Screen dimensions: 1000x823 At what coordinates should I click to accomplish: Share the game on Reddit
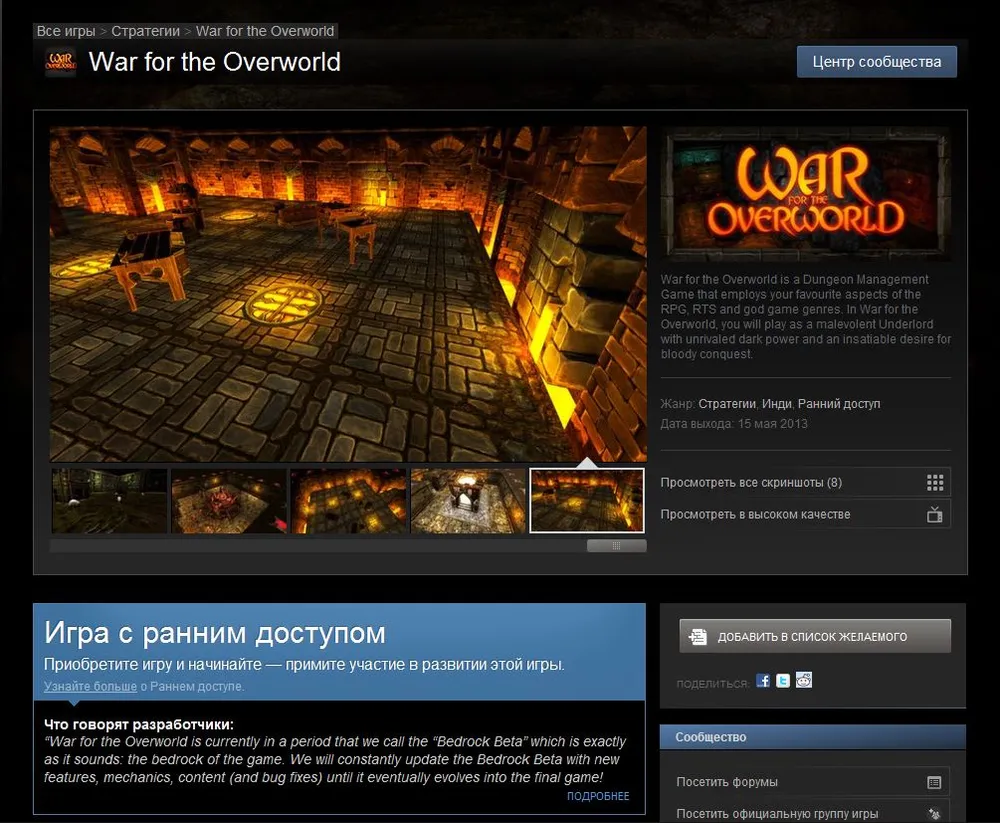click(x=804, y=680)
